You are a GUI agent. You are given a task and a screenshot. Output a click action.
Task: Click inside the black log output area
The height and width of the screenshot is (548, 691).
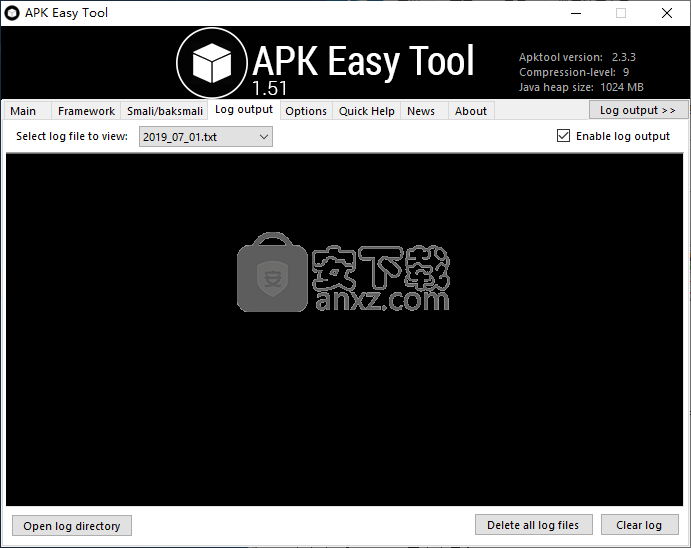click(344, 330)
